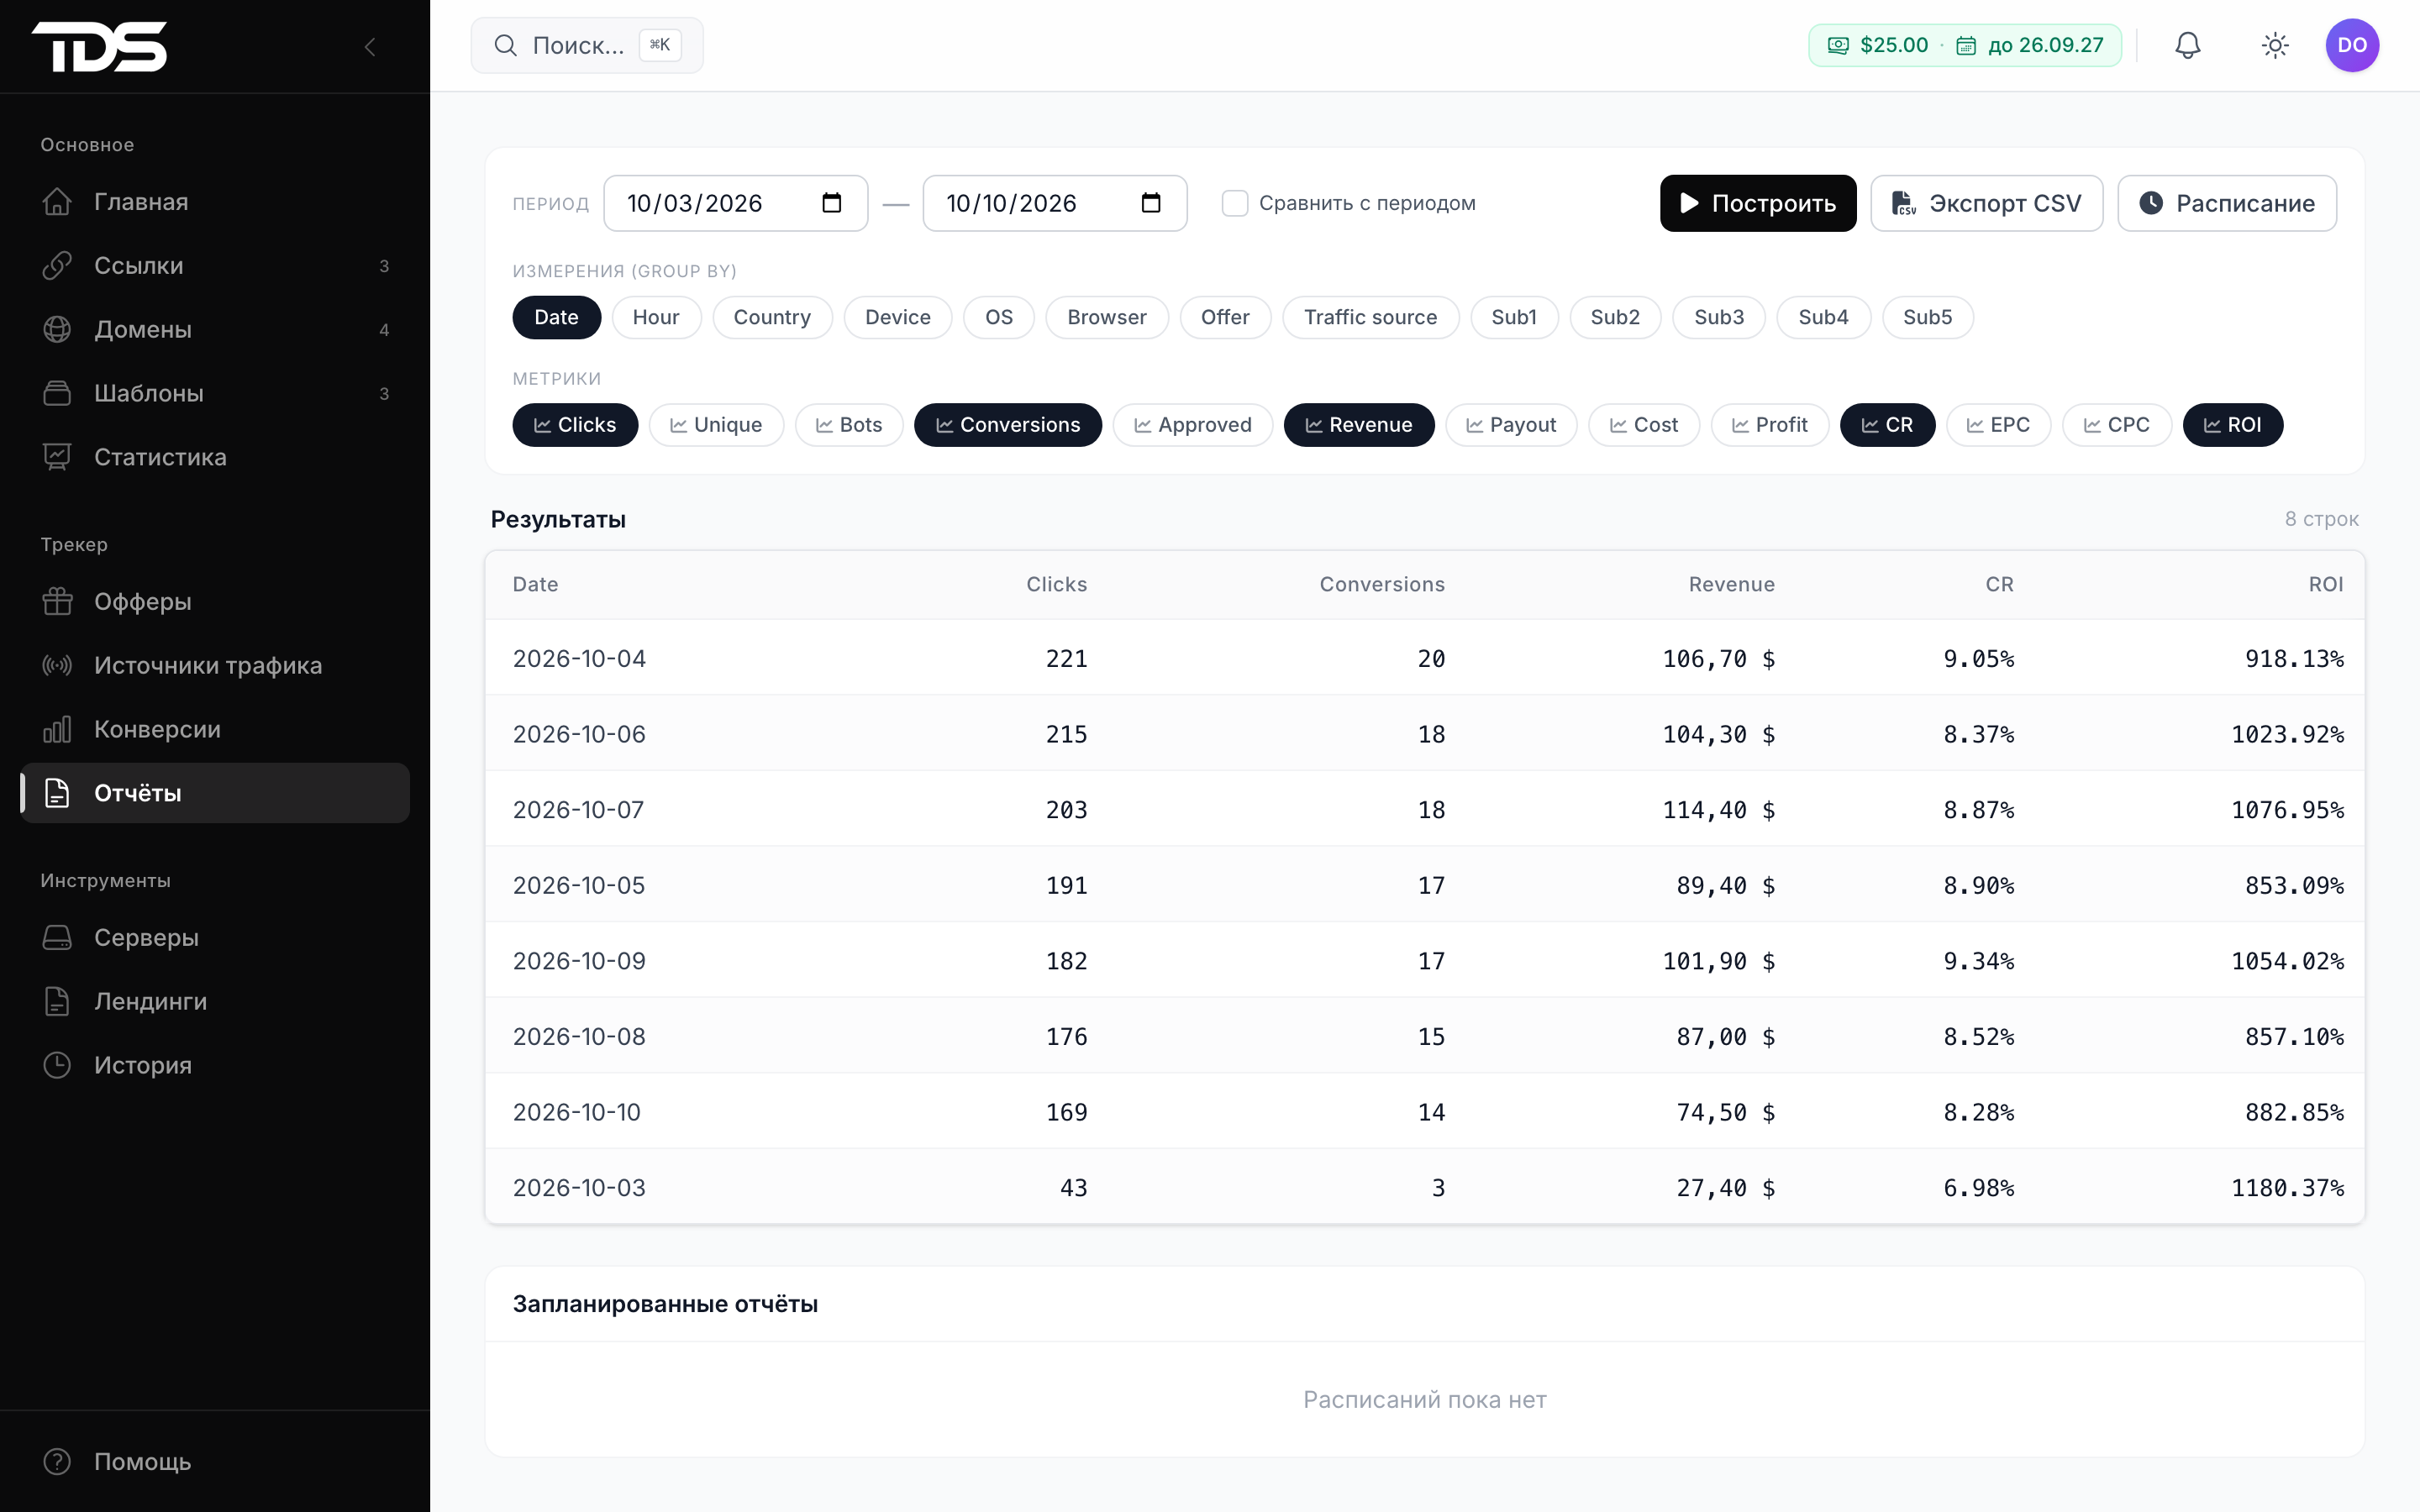Open Лендинги page
Viewport: 2420px width, 1512px height.
[x=215, y=1002]
